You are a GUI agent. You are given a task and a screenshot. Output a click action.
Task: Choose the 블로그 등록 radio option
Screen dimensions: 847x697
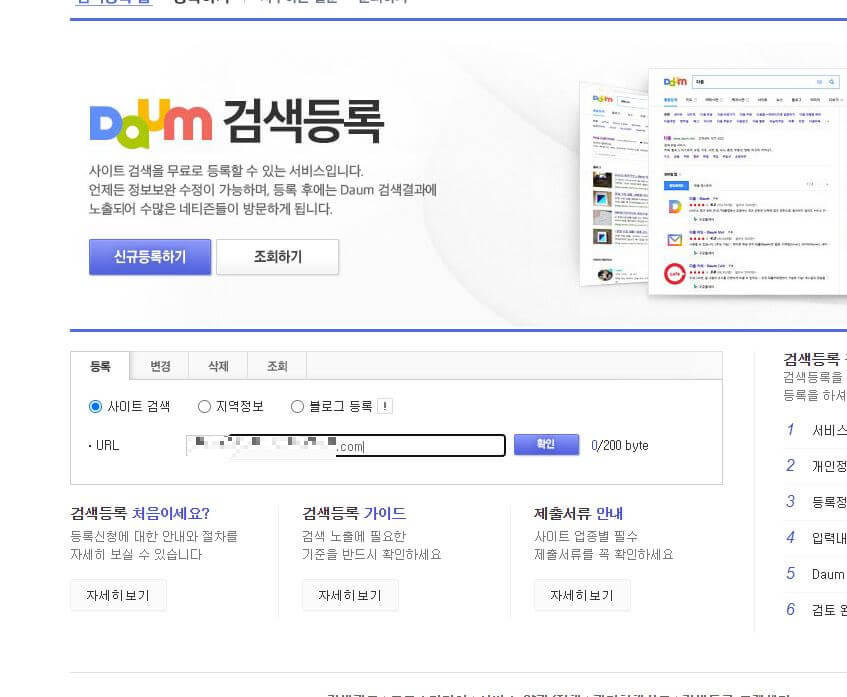tap(297, 406)
